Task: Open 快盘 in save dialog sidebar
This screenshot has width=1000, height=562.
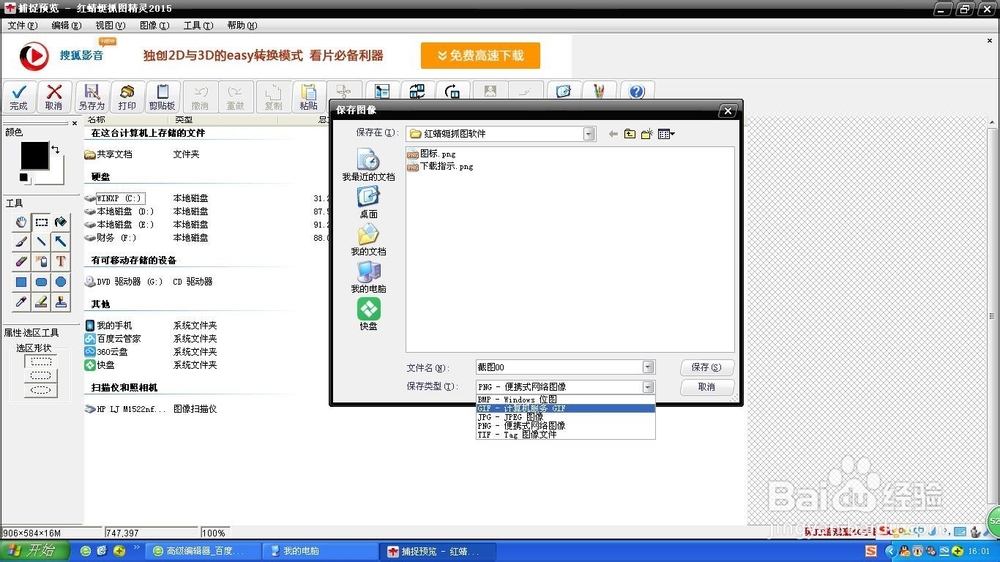Action: [x=369, y=314]
